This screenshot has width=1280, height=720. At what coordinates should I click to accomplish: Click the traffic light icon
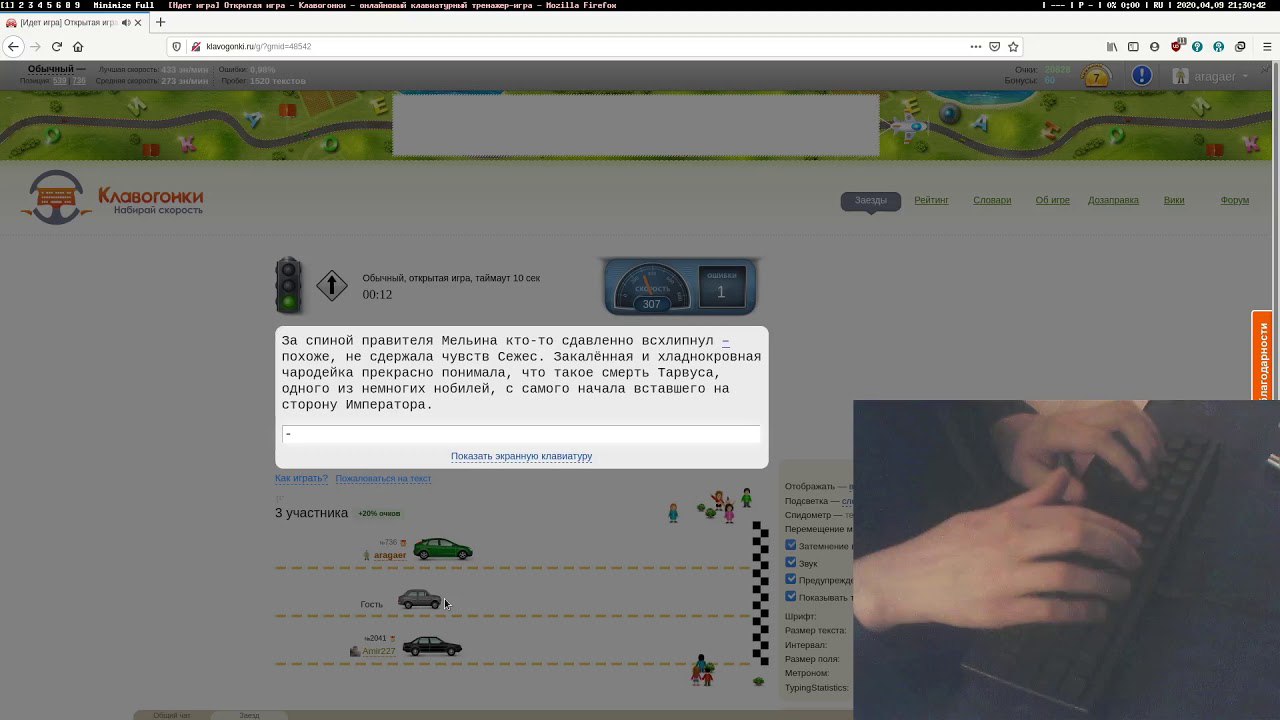(x=289, y=285)
